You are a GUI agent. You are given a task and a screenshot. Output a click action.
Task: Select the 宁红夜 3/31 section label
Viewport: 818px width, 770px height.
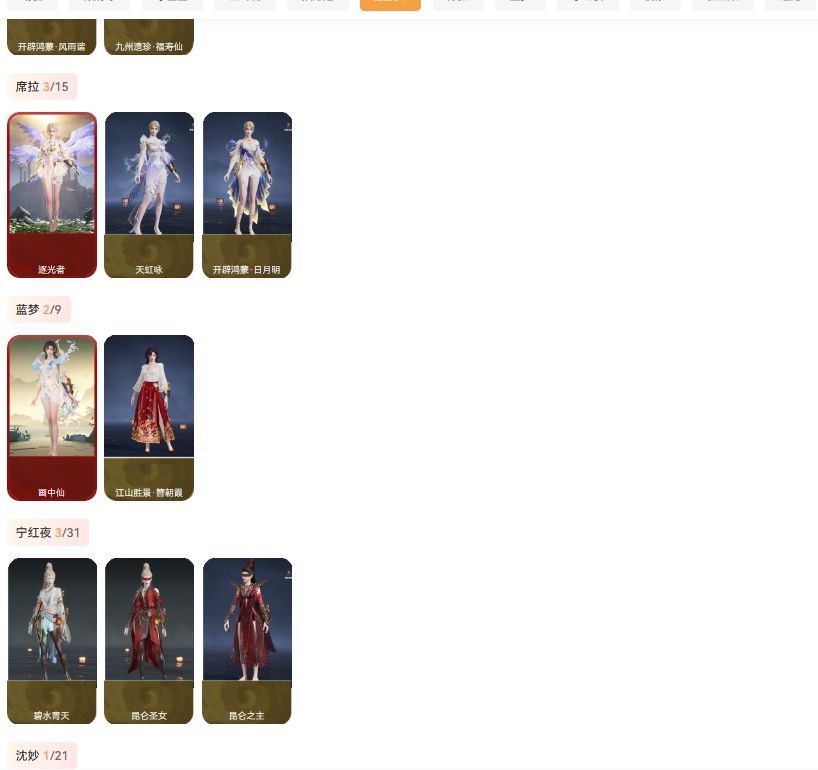coord(48,533)
